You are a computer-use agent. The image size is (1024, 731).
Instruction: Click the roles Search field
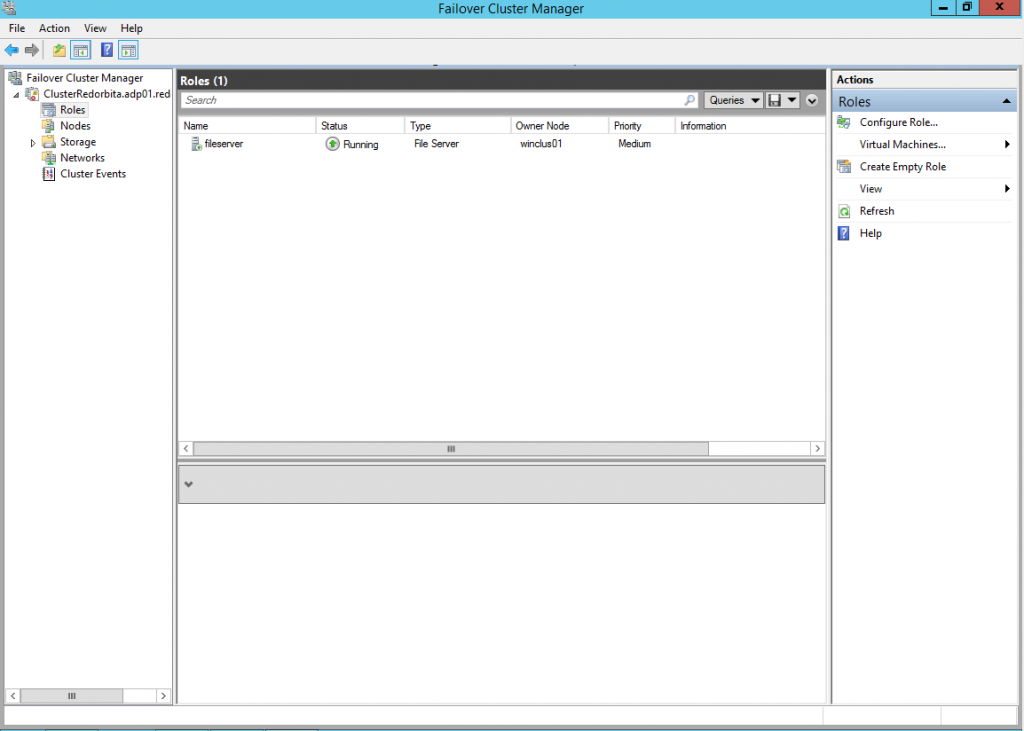pyautogui.click(x=430, y=100)
